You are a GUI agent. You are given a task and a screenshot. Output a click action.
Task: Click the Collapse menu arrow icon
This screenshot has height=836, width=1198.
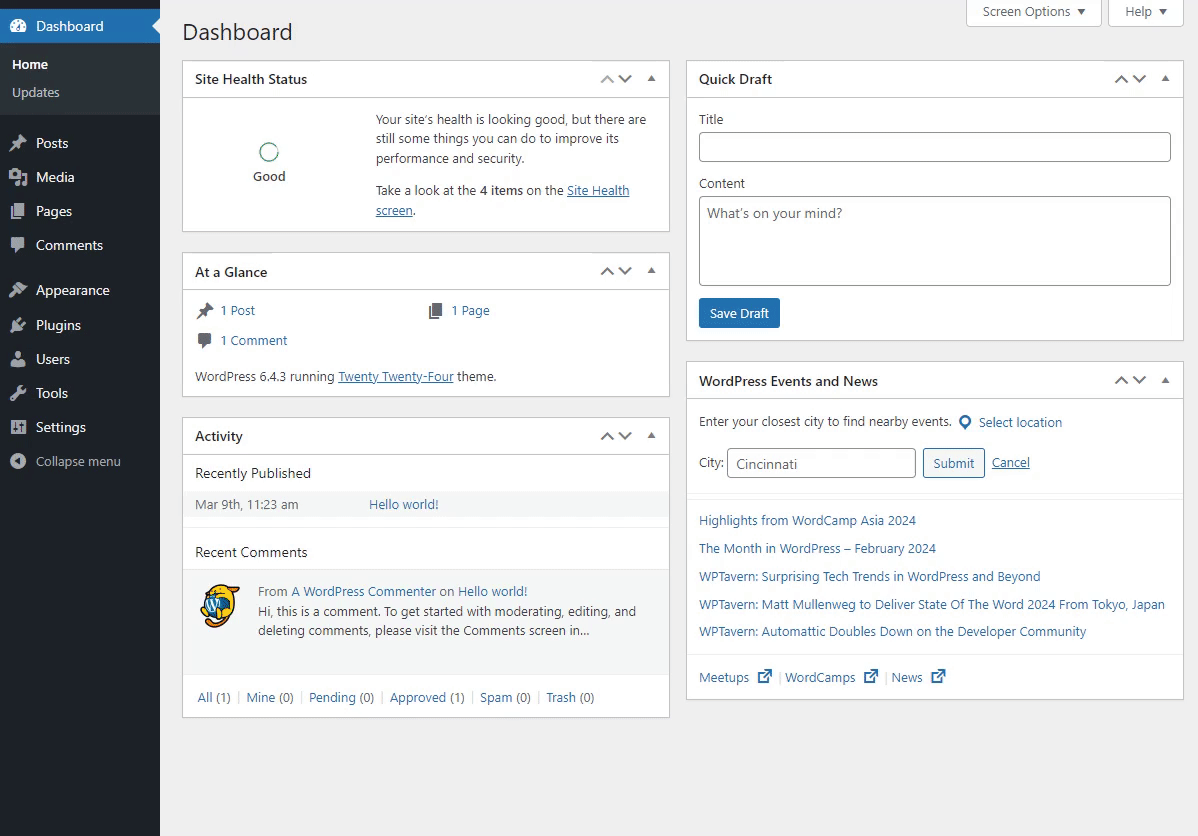click(x=18, y=462)
